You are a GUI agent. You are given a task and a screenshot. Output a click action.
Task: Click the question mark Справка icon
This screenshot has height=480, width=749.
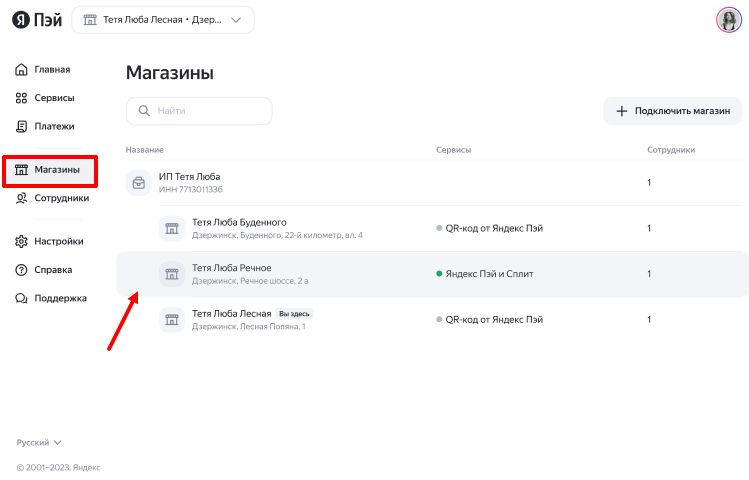click(22, 270)
